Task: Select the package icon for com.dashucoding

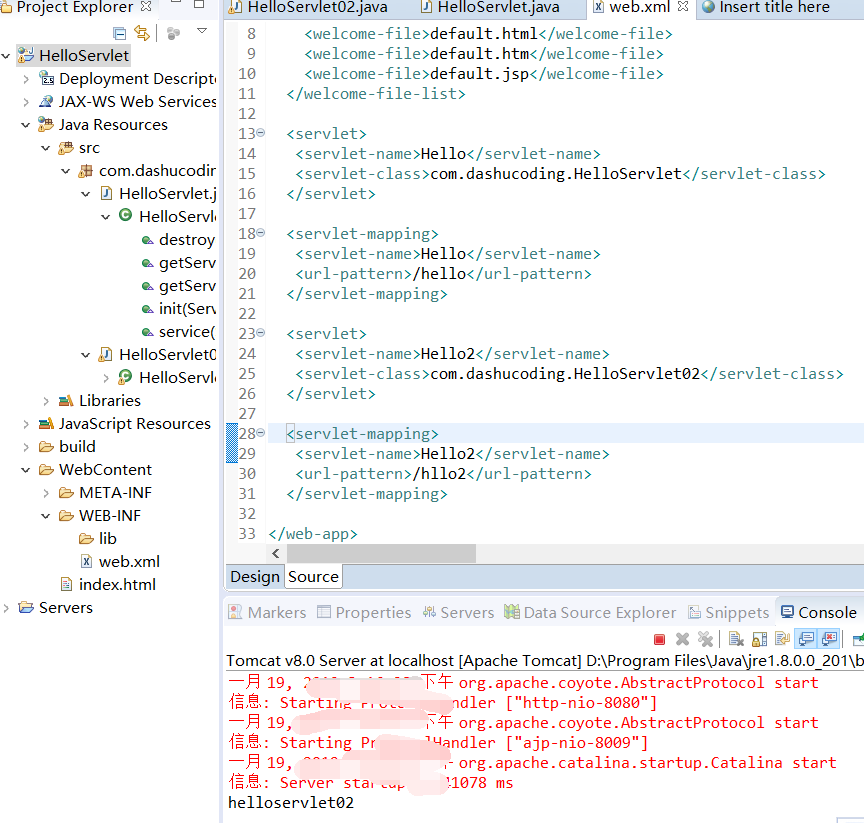Action: tap(85, 171)
